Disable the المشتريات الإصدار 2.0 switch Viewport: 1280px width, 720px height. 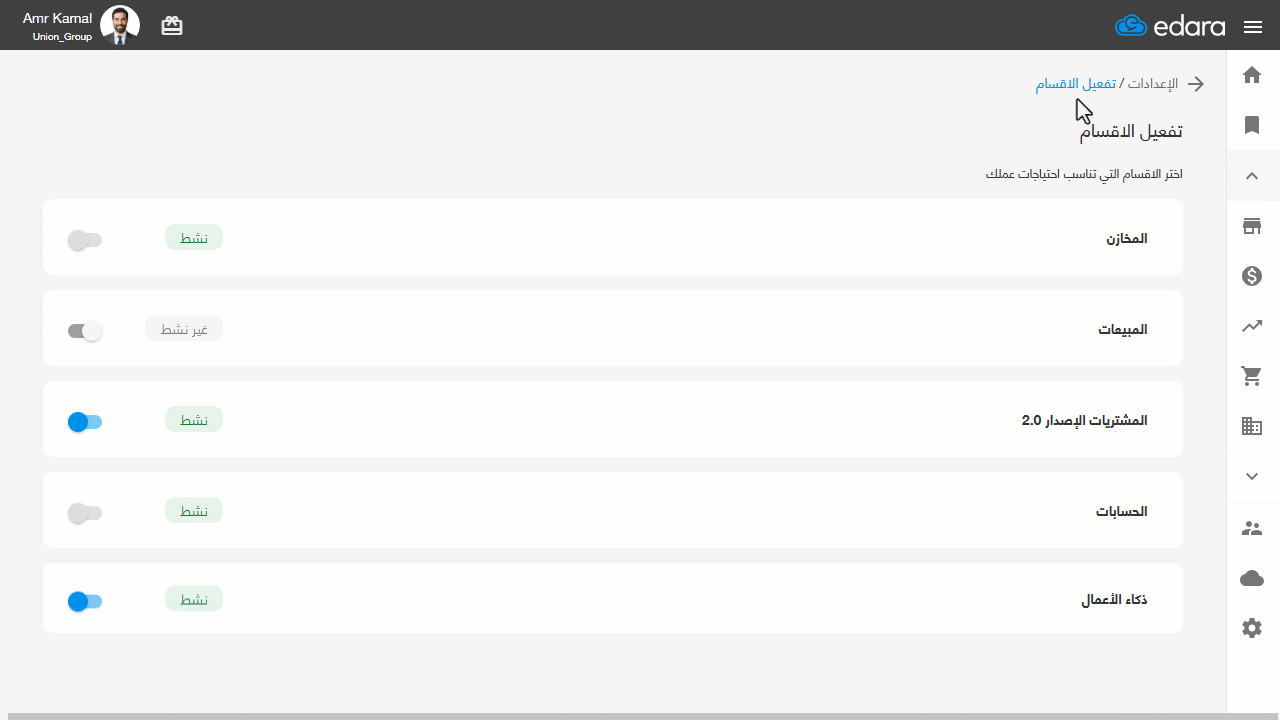point(85,422)
